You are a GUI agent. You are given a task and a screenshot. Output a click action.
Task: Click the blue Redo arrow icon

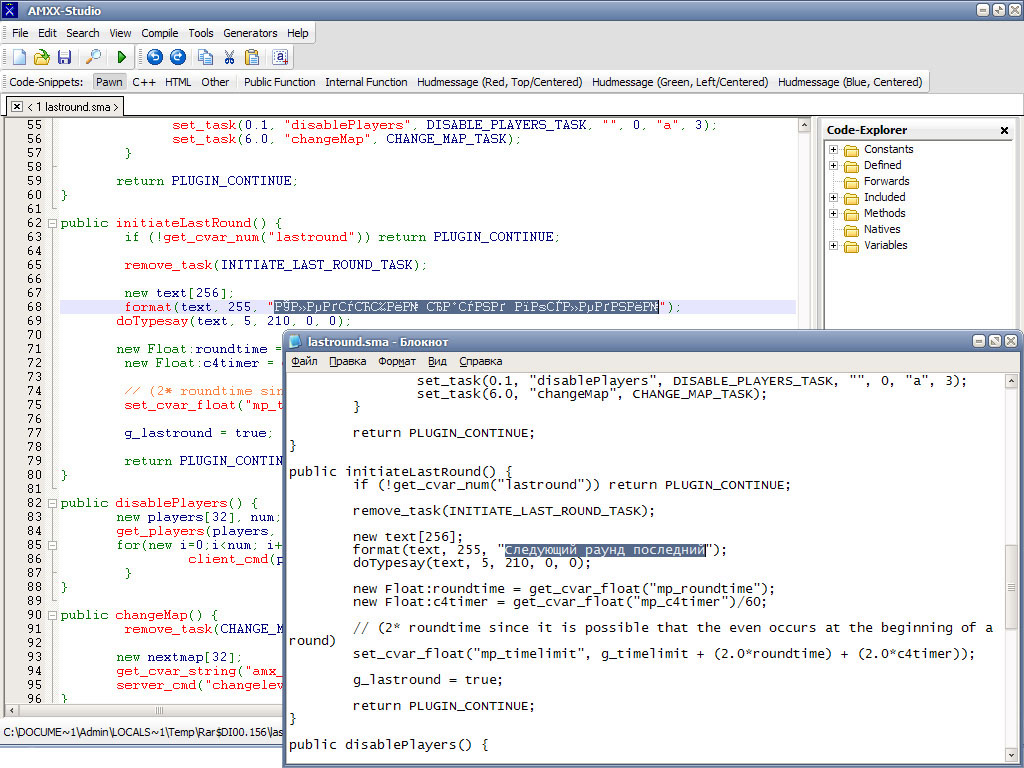coord(178,58)
